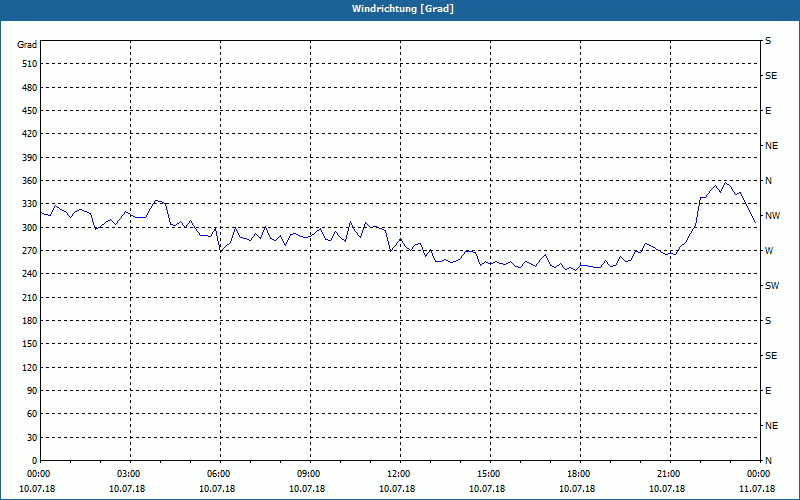Click the 21:00 time axis label
The image size is (800, 500).
667,474
